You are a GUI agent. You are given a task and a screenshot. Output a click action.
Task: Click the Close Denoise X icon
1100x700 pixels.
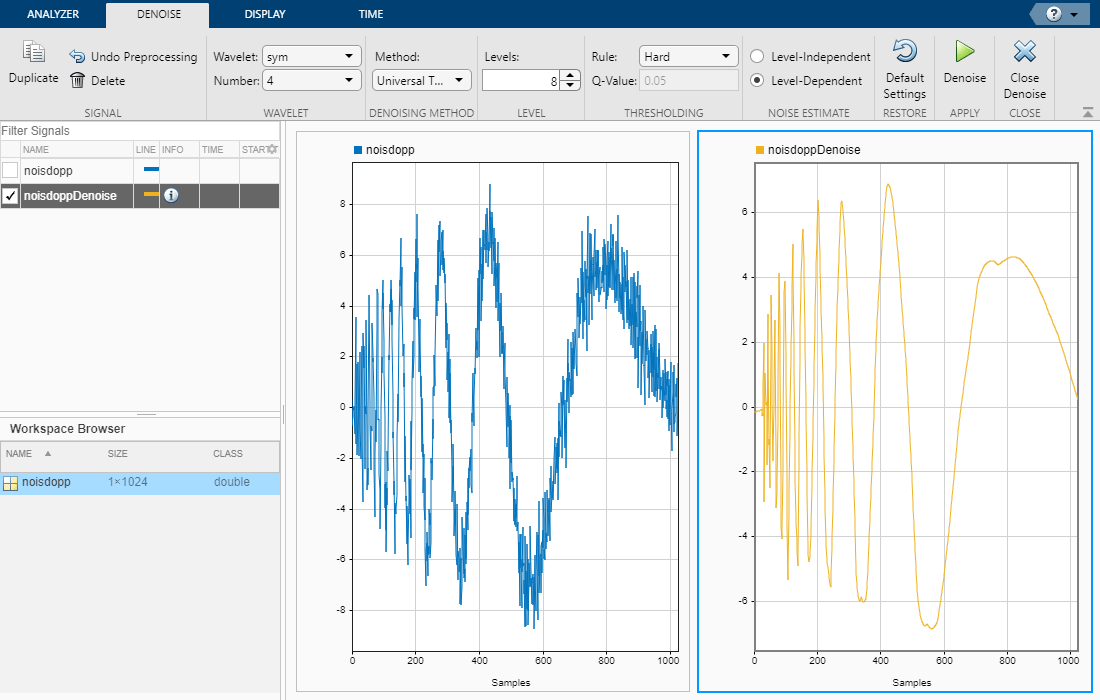click(x=1024, y=52)
